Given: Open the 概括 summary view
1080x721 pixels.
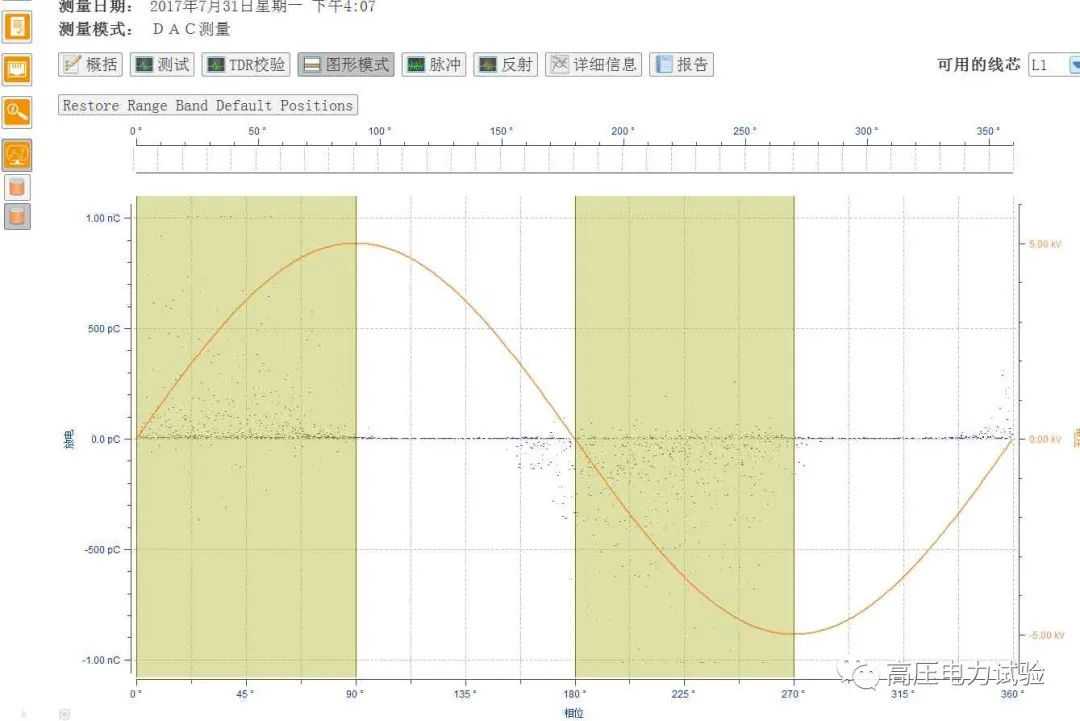Looking at the screenshot, I should [x=90, y=65].
